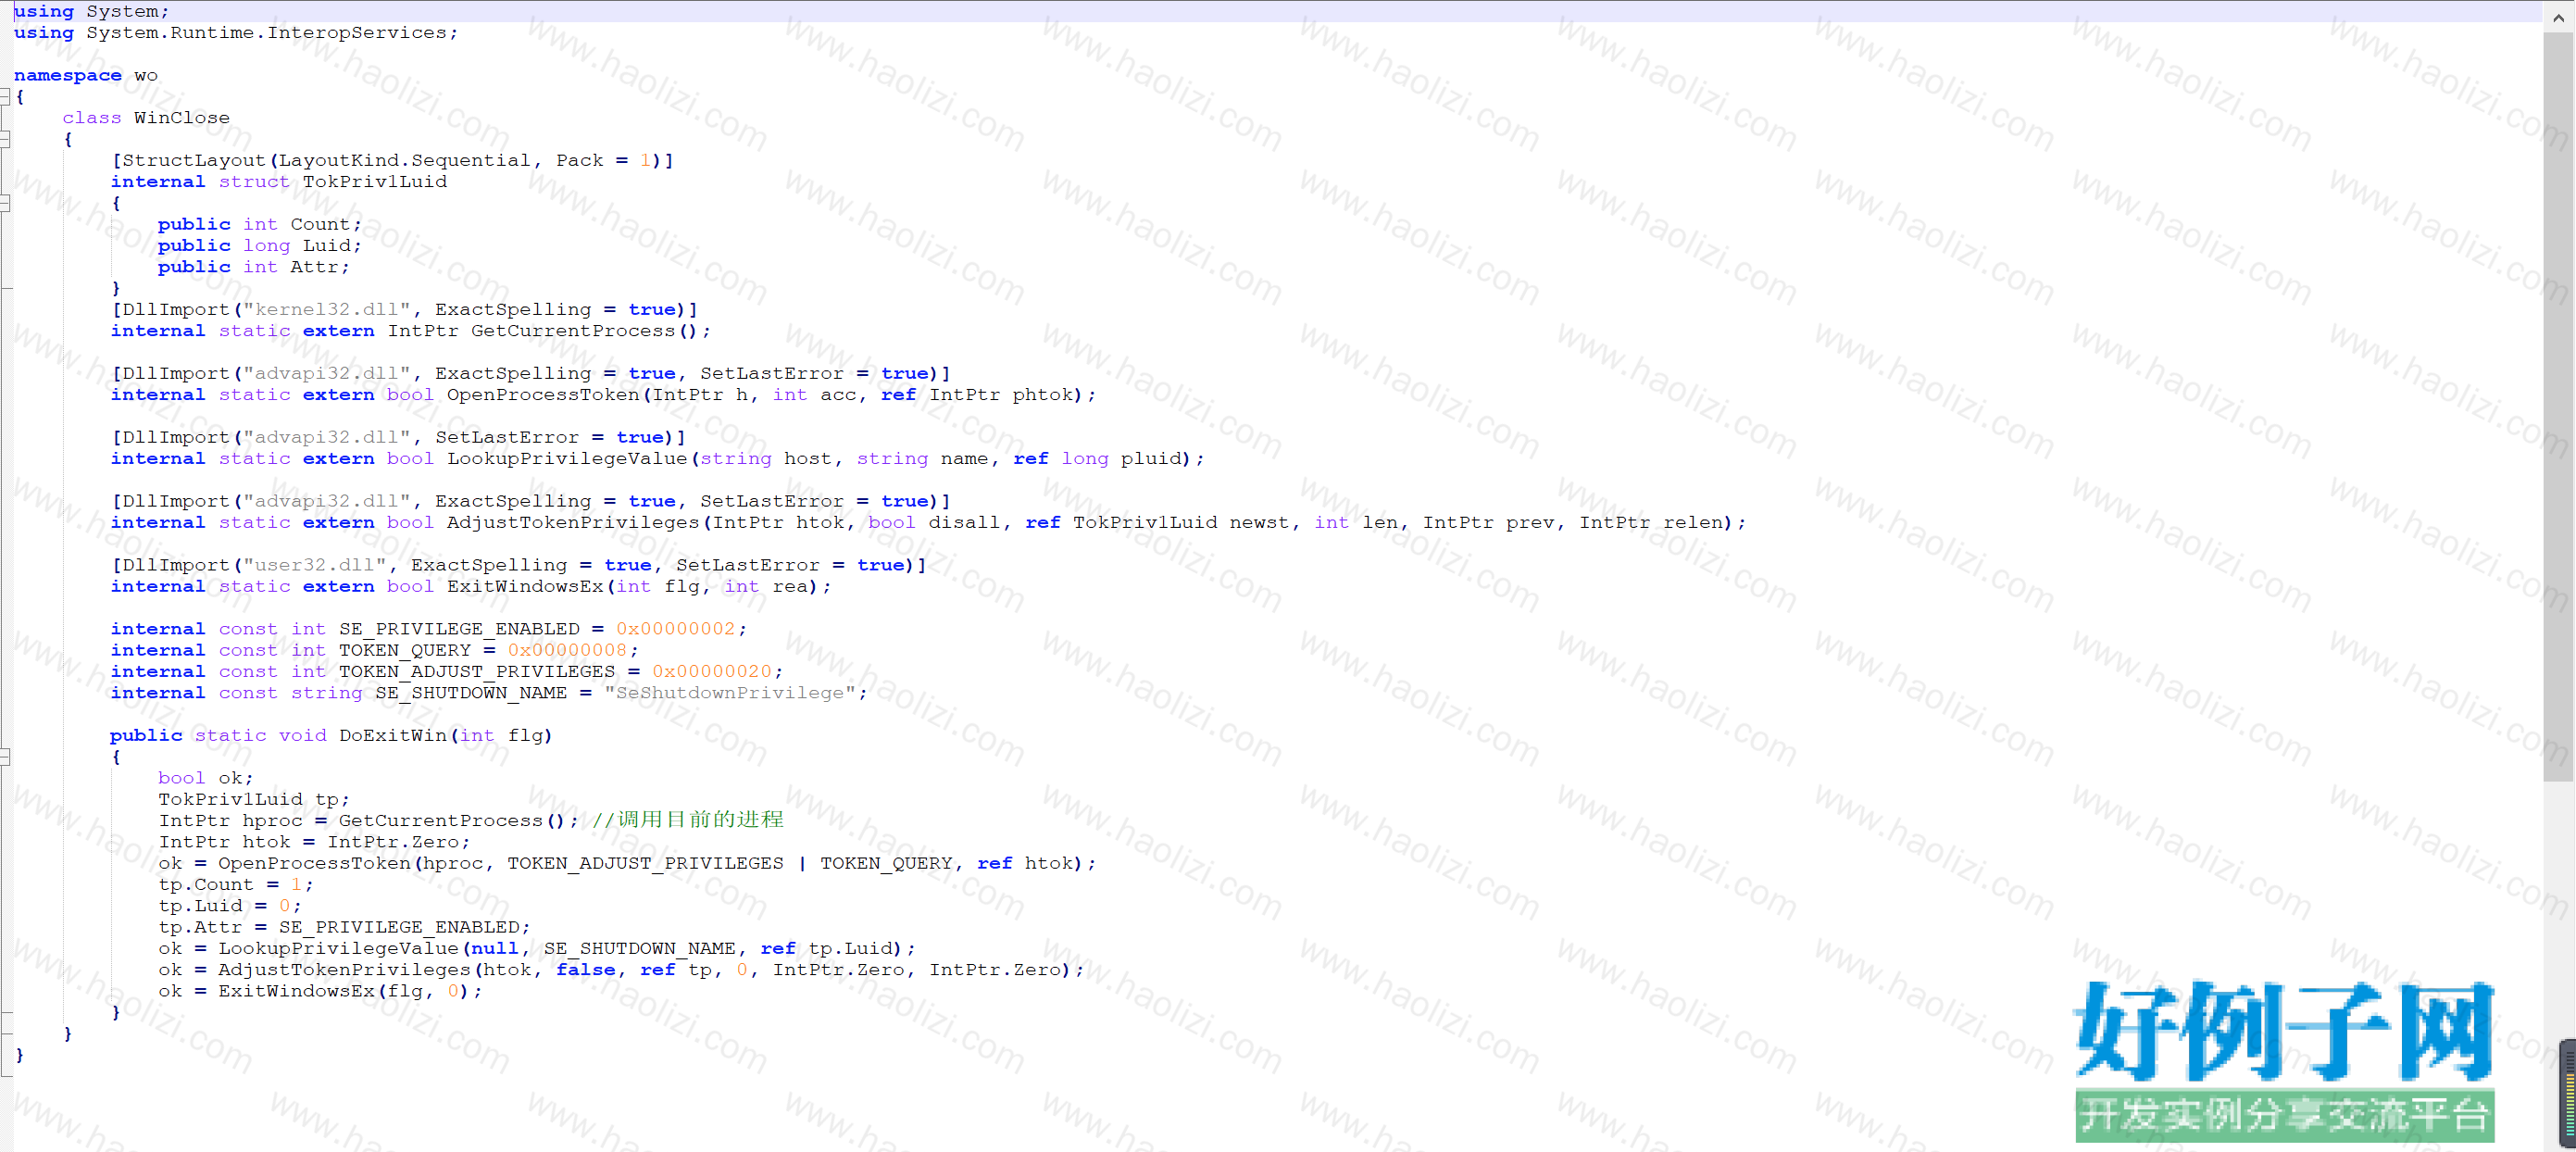Click 'System.Runtime.InteropServices' in the using line
Viewport: 2576px width, 1152px height.
tap(266, 33)
